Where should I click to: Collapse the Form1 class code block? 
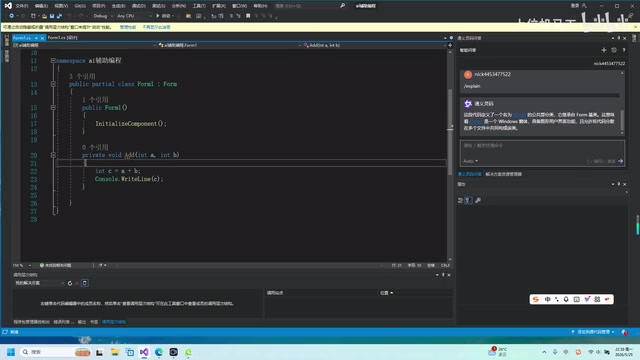point(53,84)
